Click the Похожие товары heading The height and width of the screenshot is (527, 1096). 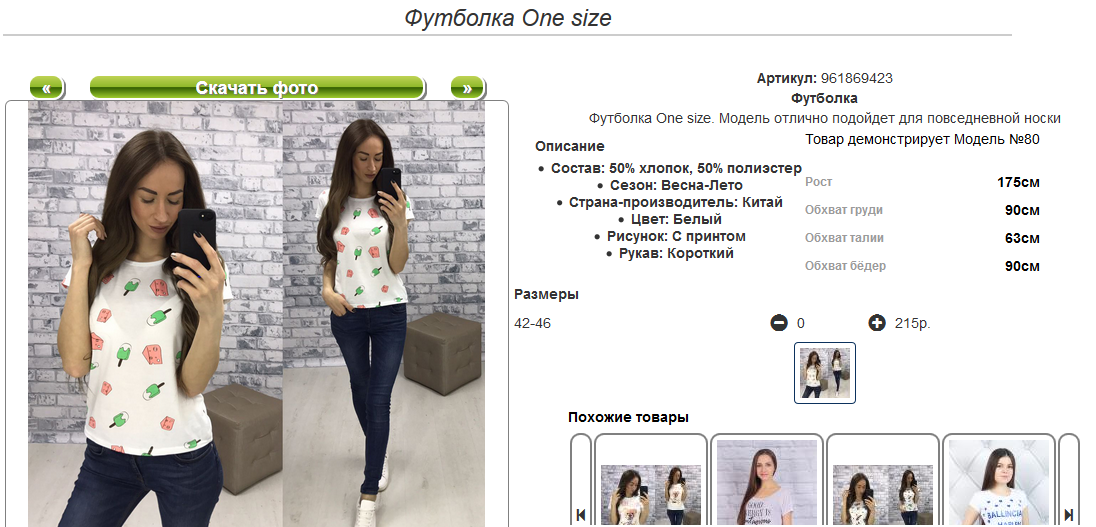pos(628,417)
